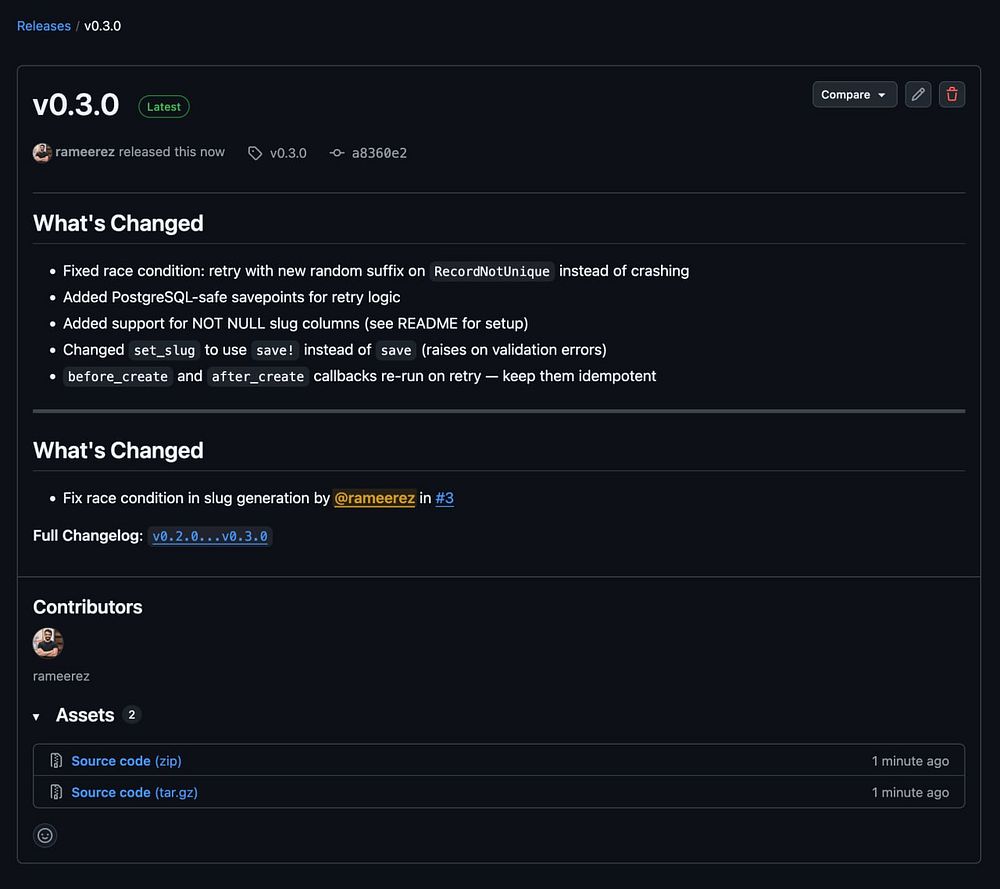Open the @rameerez mention link
Screen dimensions: 1000x889
(374, 498)
